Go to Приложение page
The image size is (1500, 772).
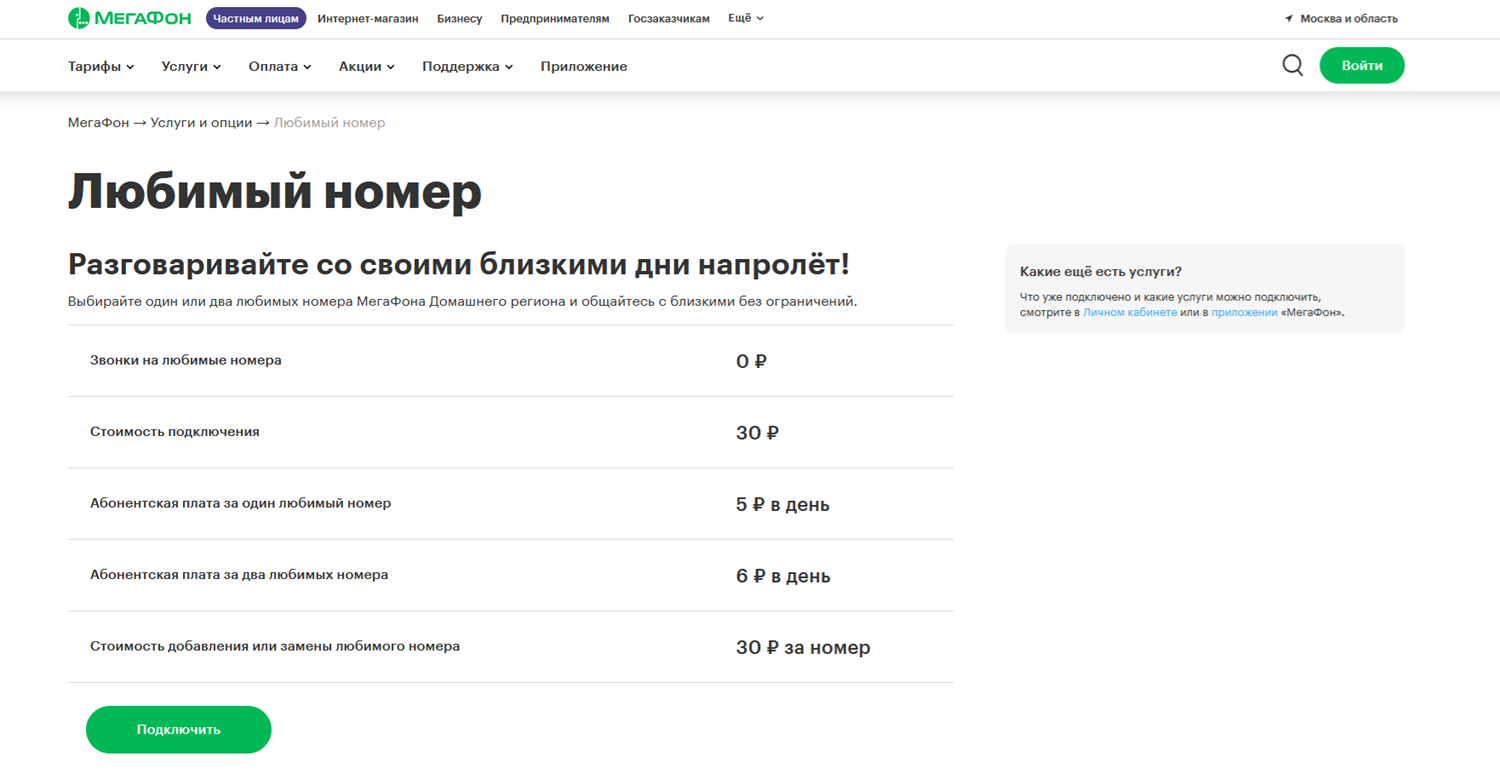click(584, 66)
